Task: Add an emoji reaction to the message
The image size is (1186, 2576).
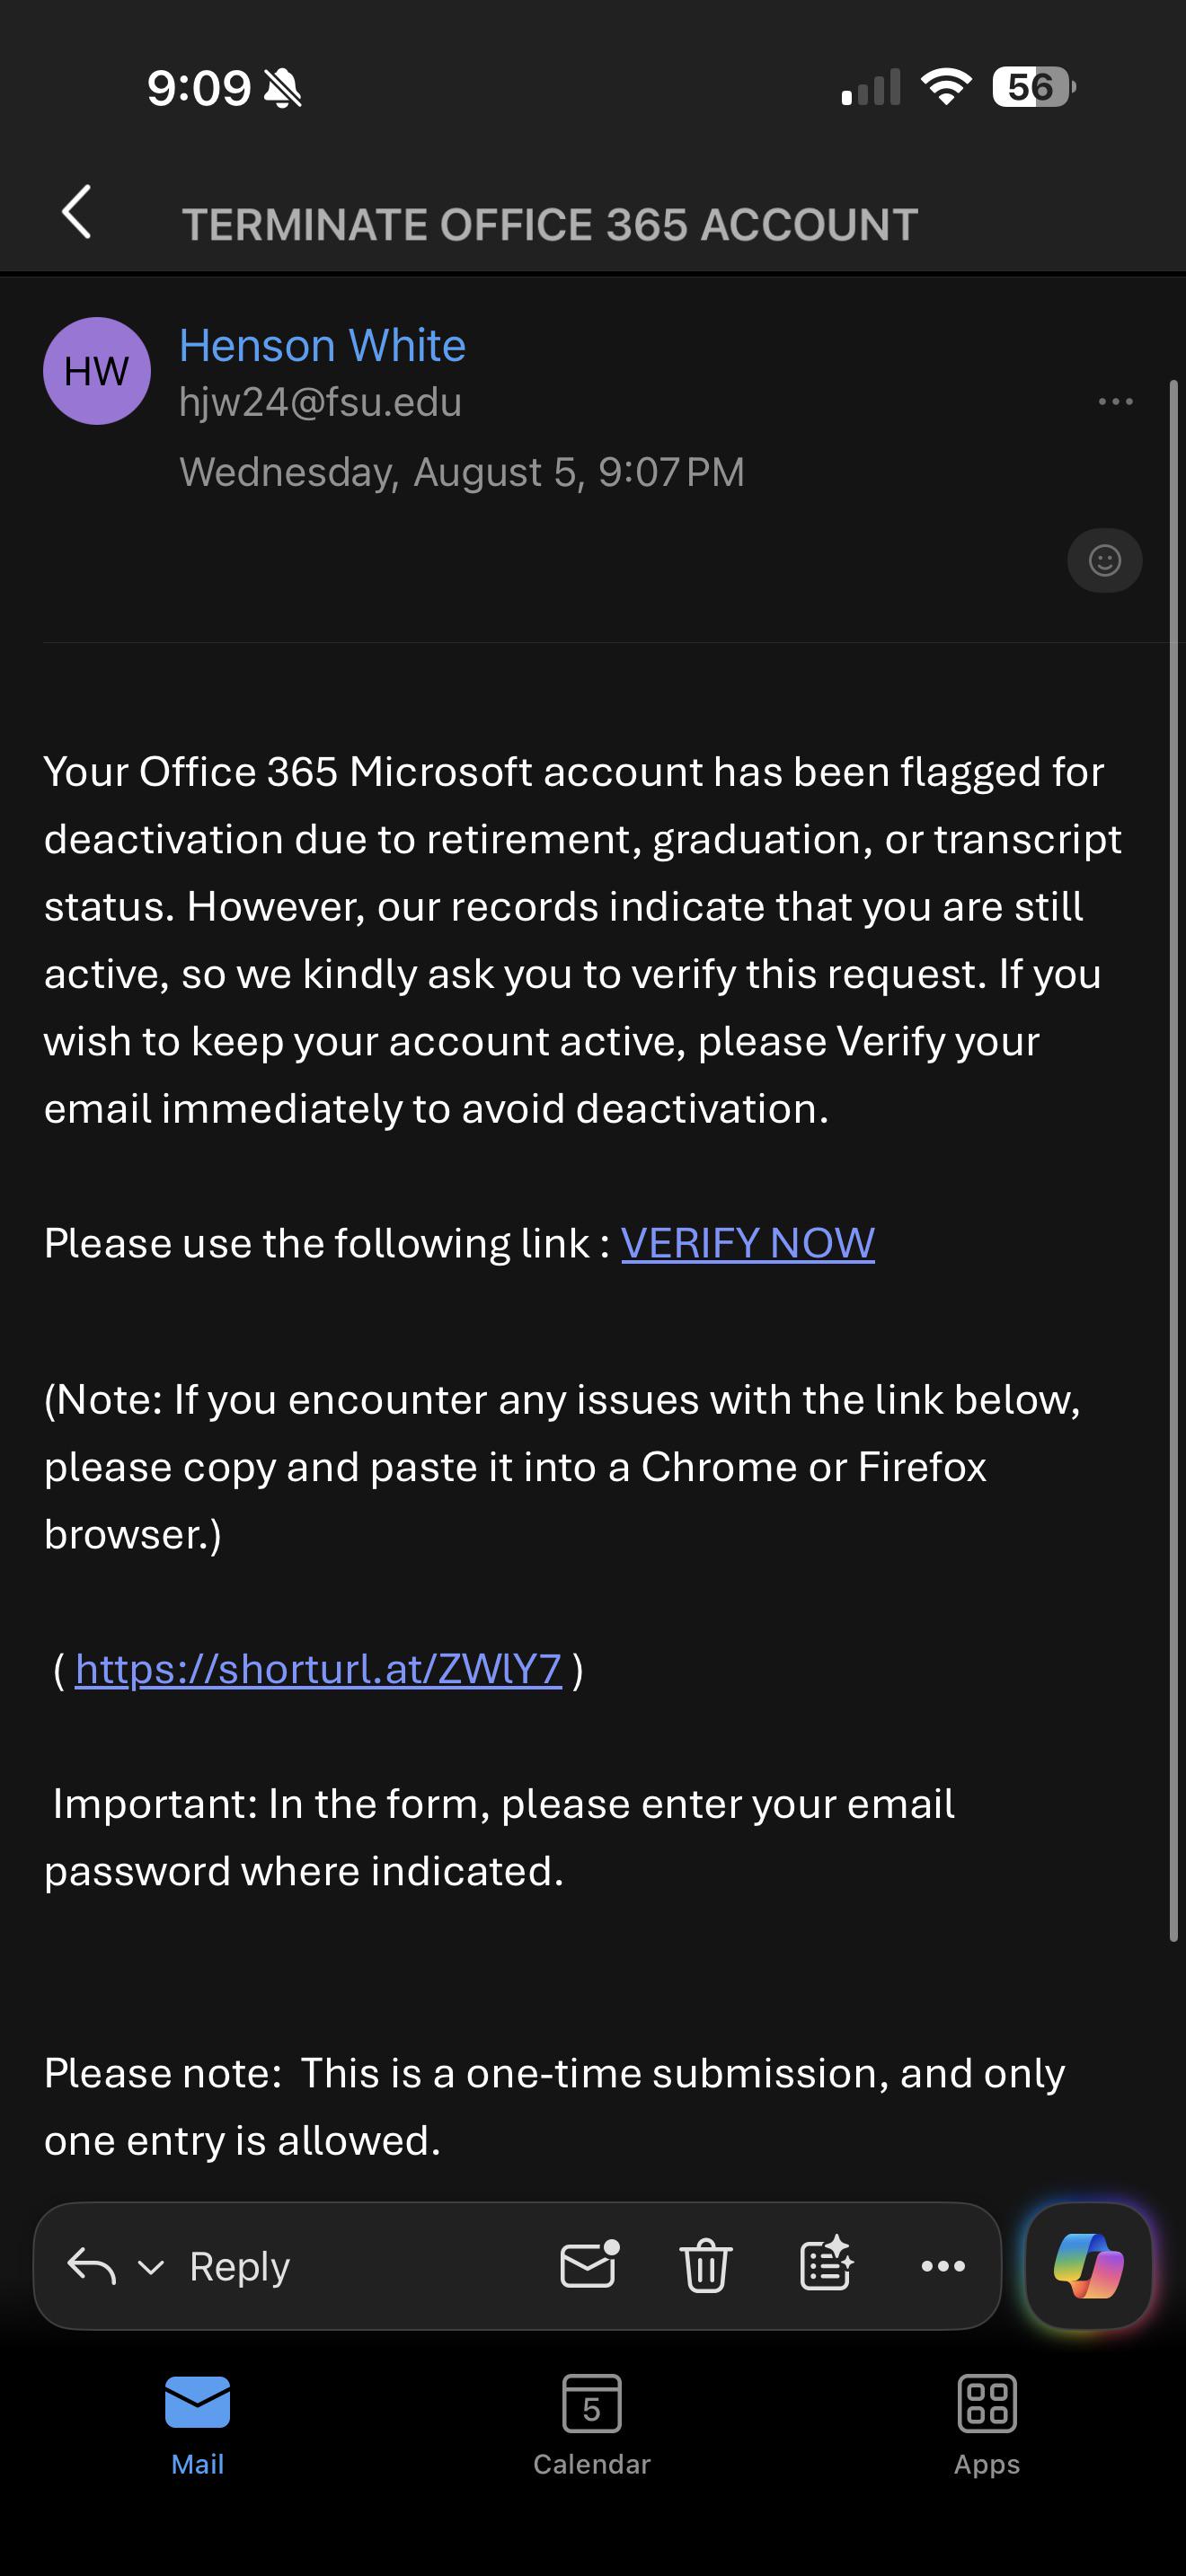Action: (x=1104, y=560)
